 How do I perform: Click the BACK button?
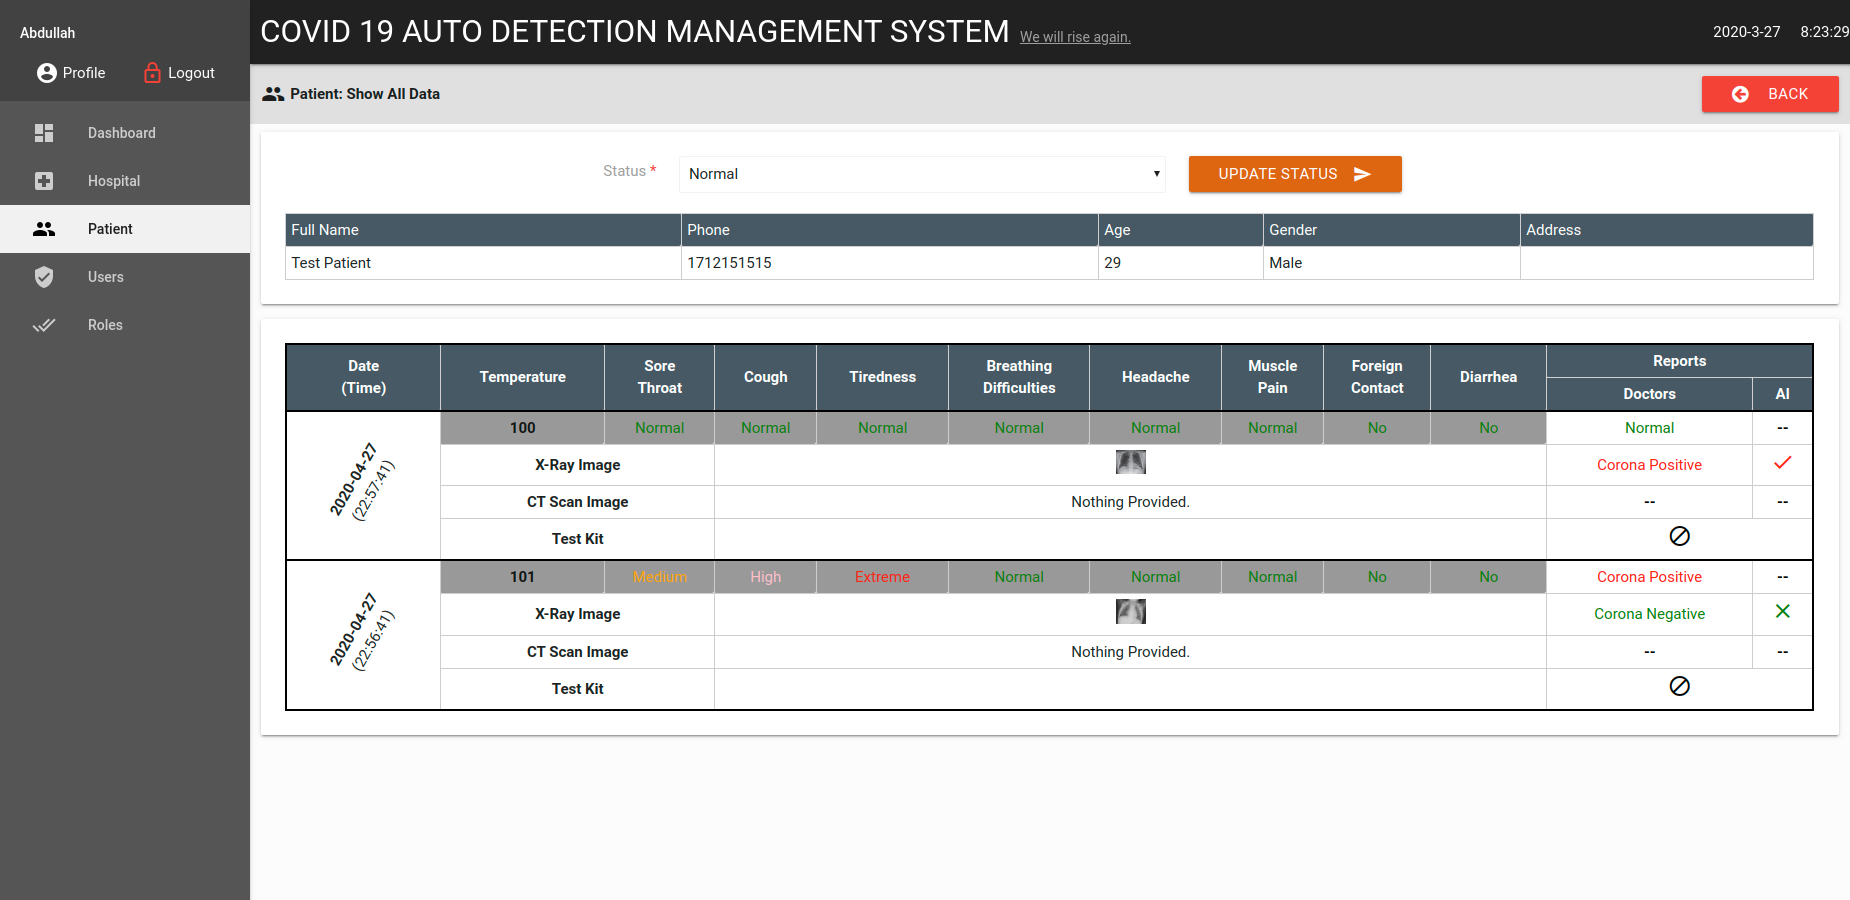(x=1770, y=94)
